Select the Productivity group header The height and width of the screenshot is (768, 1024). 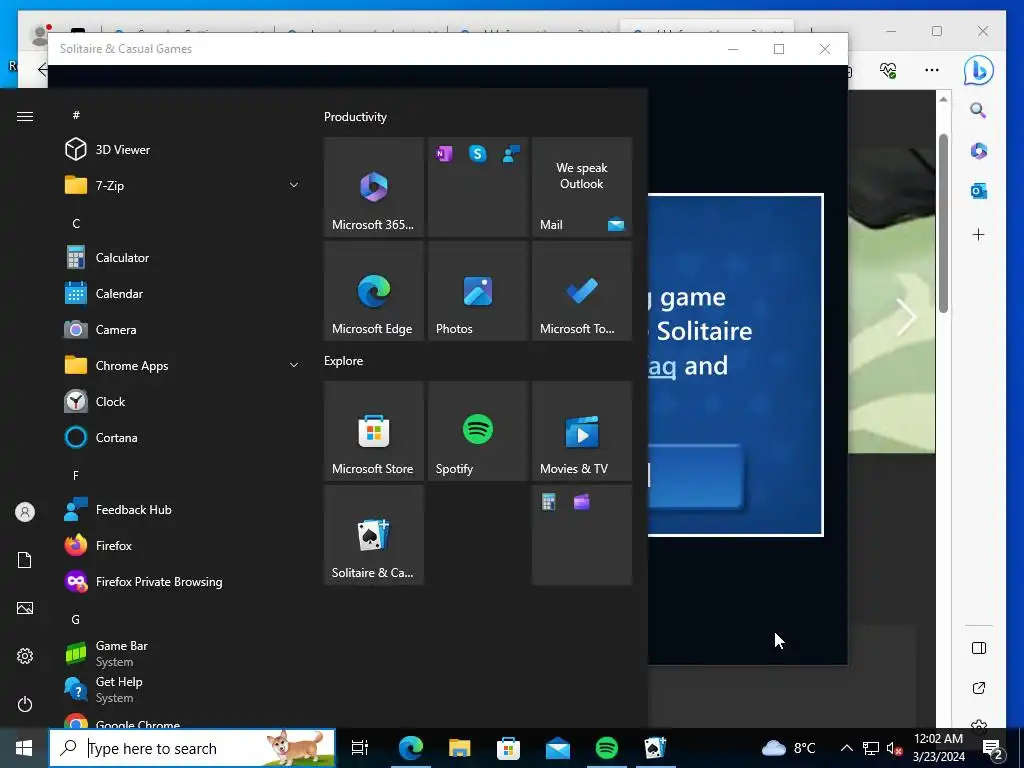(355, 117)
